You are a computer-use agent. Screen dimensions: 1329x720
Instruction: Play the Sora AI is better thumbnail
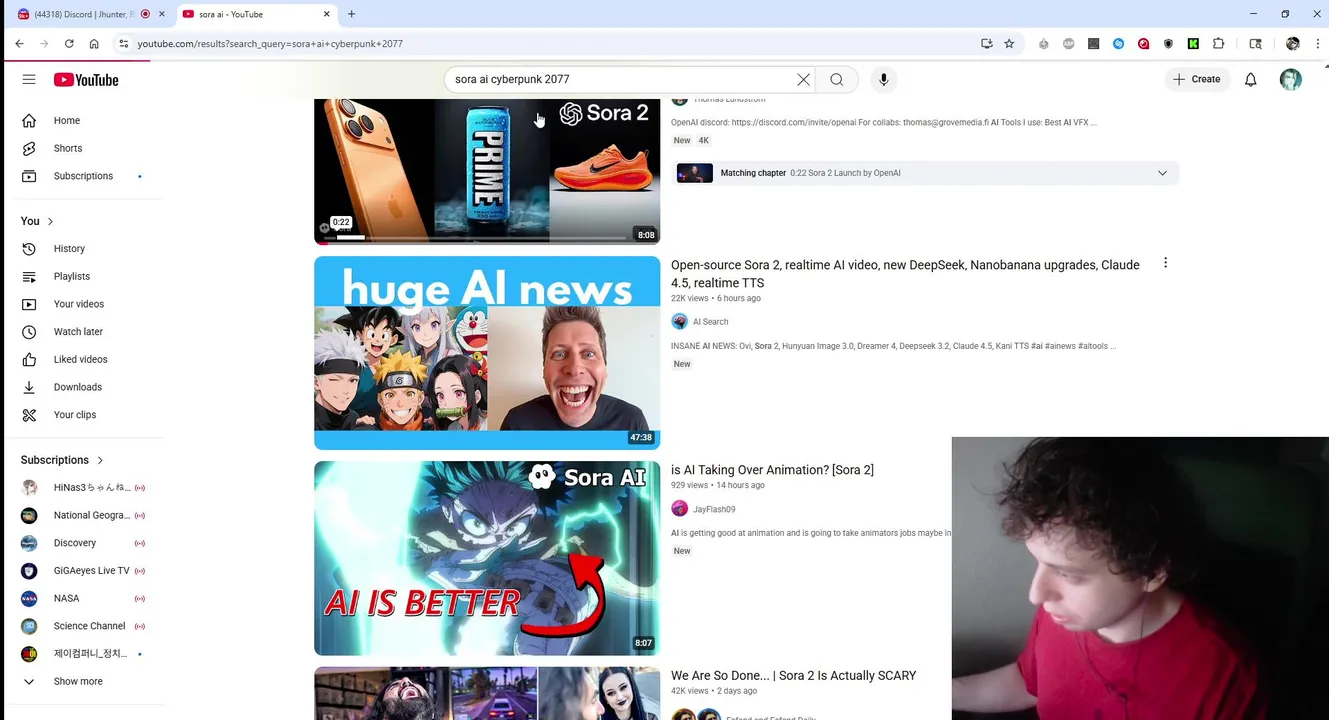[x=487, y=558]
